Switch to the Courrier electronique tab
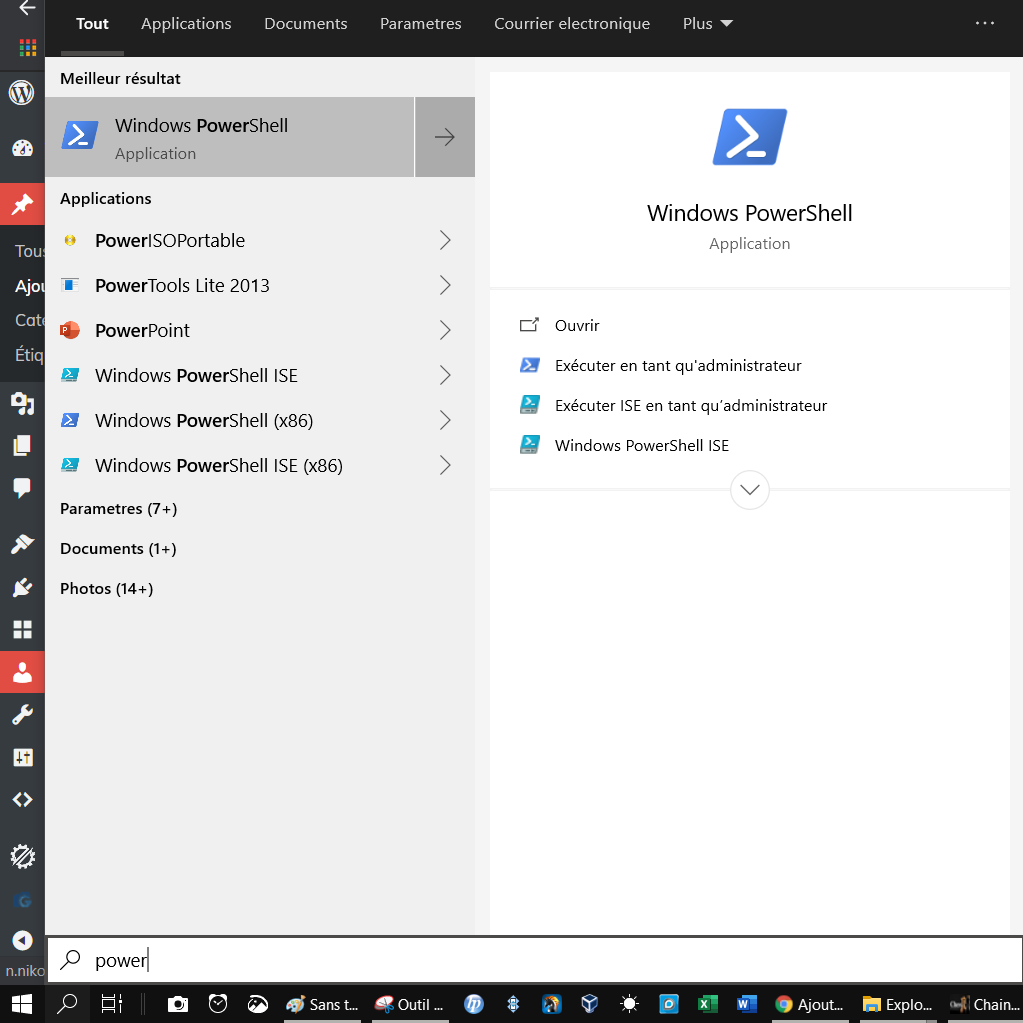The height and width of the screenshot is (1023, 1023). click(x=572, y=24)
